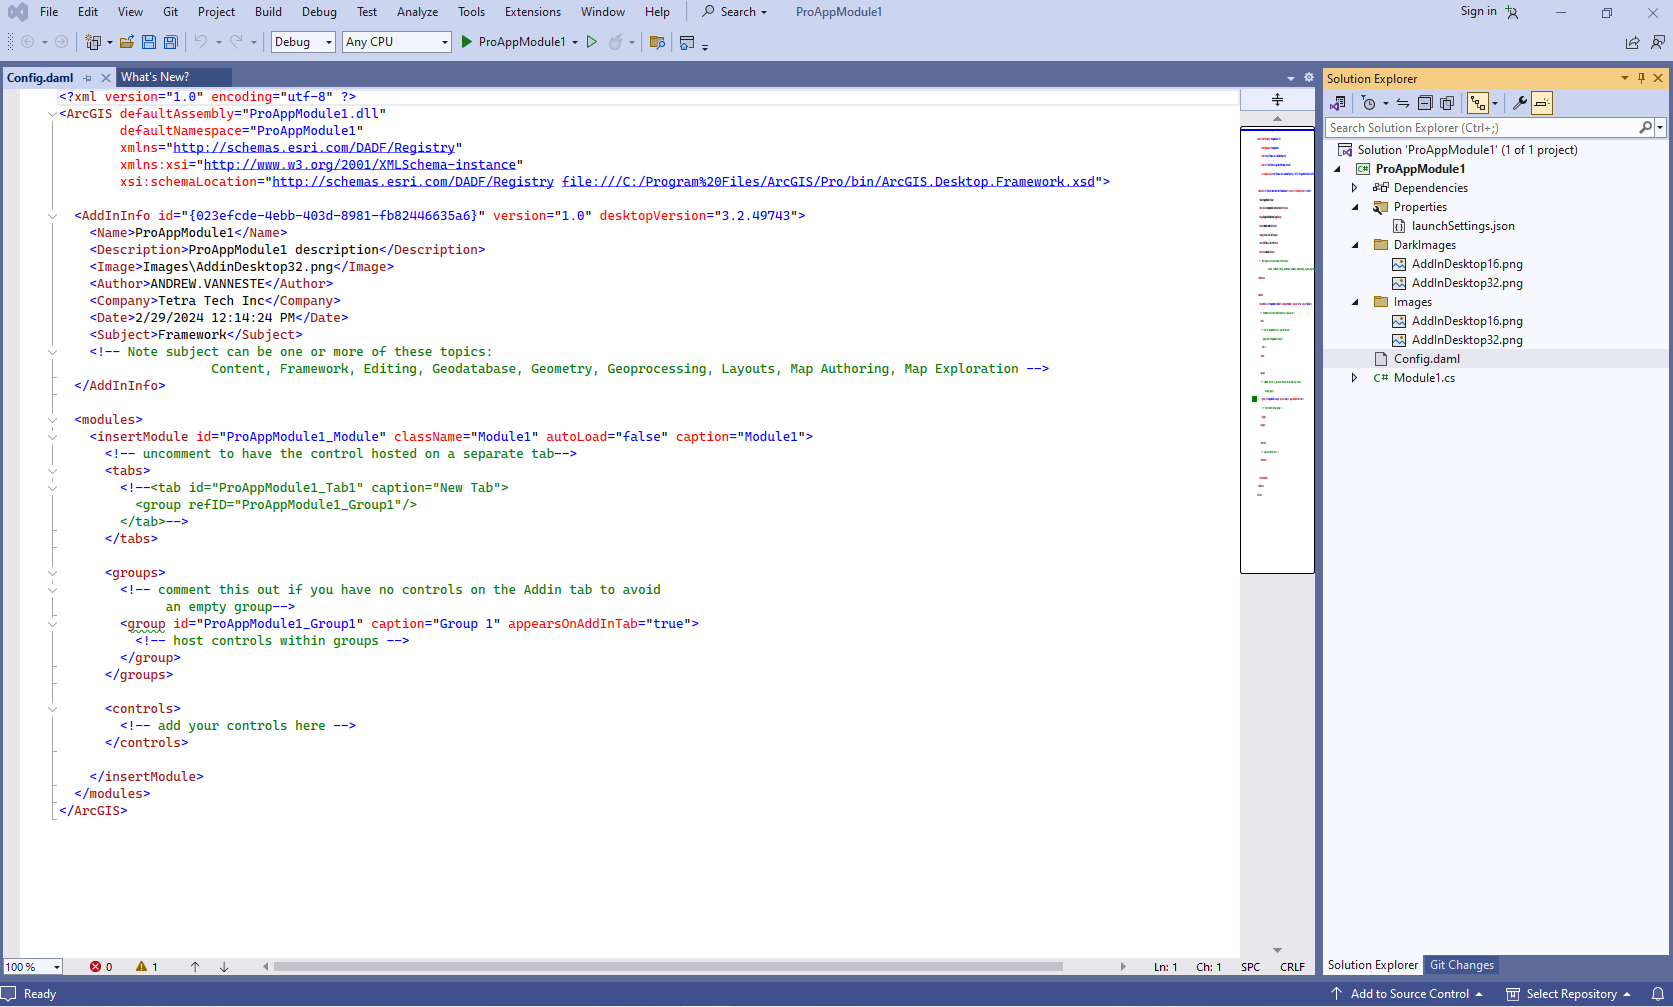Image resolution: width=1673 pixels, height=1007 pixels.
Task: Click Select Repository in status bar
Action: (x=1568, y=994)
